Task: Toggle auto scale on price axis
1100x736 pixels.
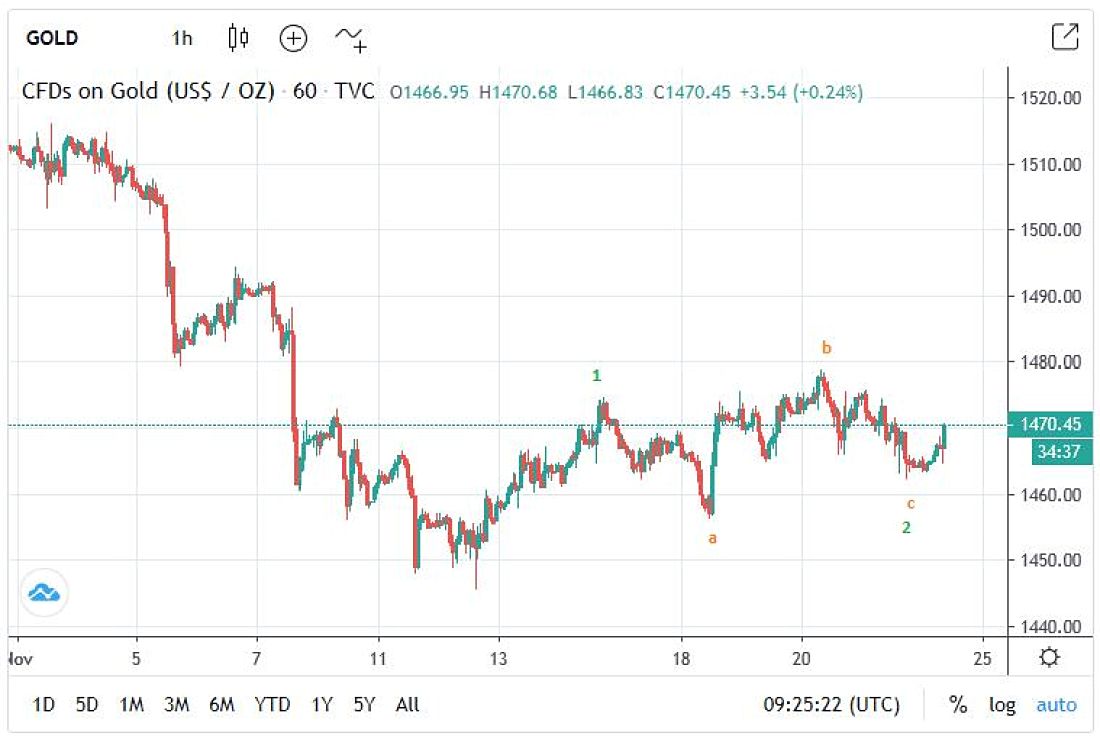Action: (x=1056, y=705)
